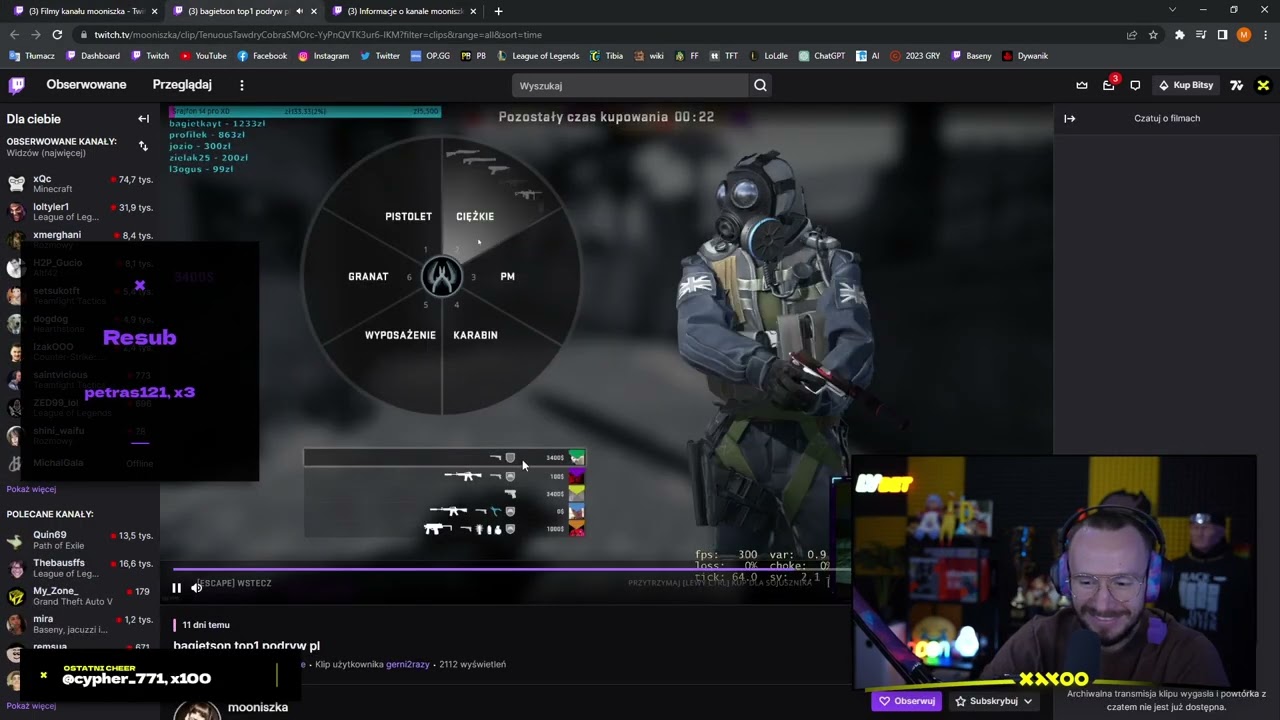Open the notifications inbox with 3 badge
Viewport: 1280px width, 720px height.
coord(1109,85)
